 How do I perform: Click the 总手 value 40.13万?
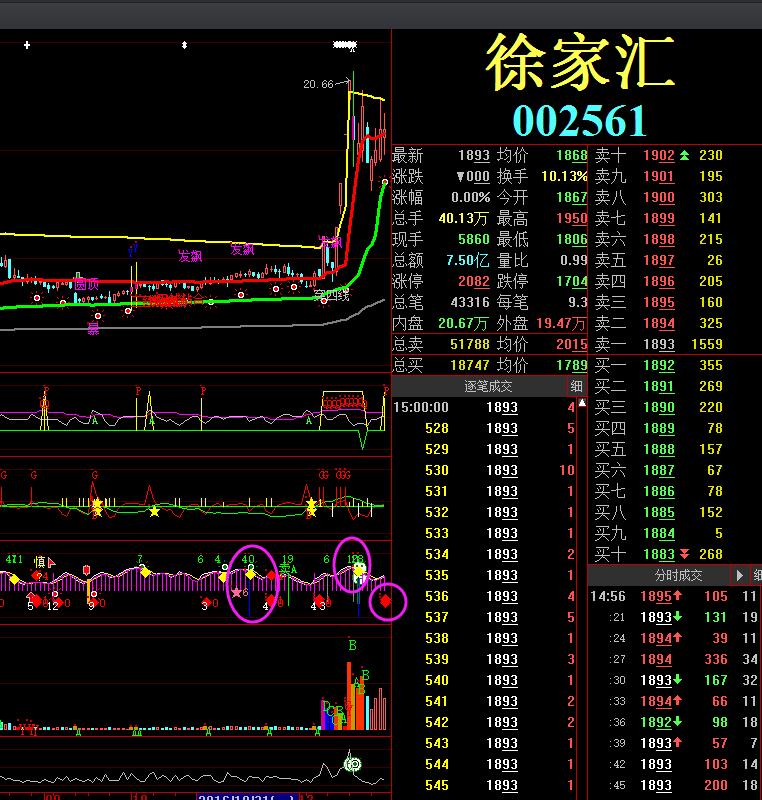coord(464,218)
